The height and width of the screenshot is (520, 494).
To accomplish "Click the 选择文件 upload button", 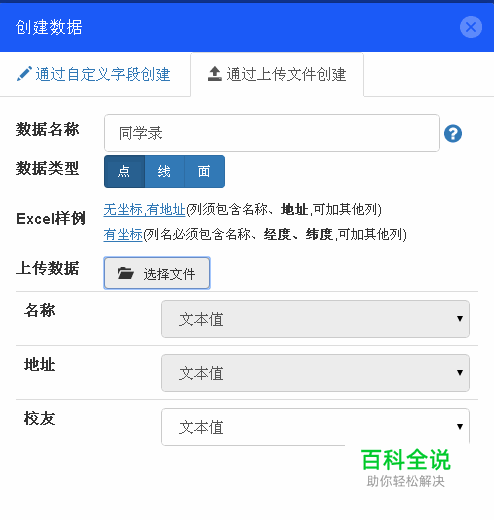I will click(x=157, y=273).
